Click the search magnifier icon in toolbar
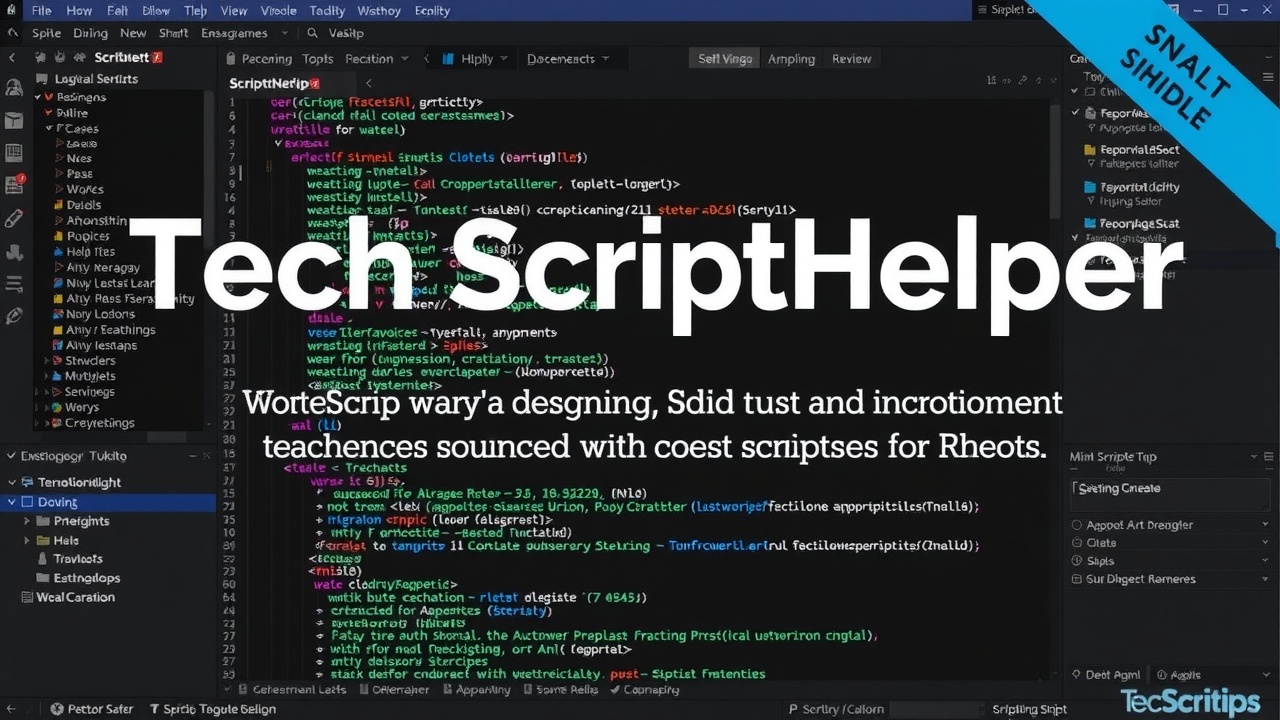Image resolution: width=1280 pixels, height=720 pixels. [x=312, y=33]
